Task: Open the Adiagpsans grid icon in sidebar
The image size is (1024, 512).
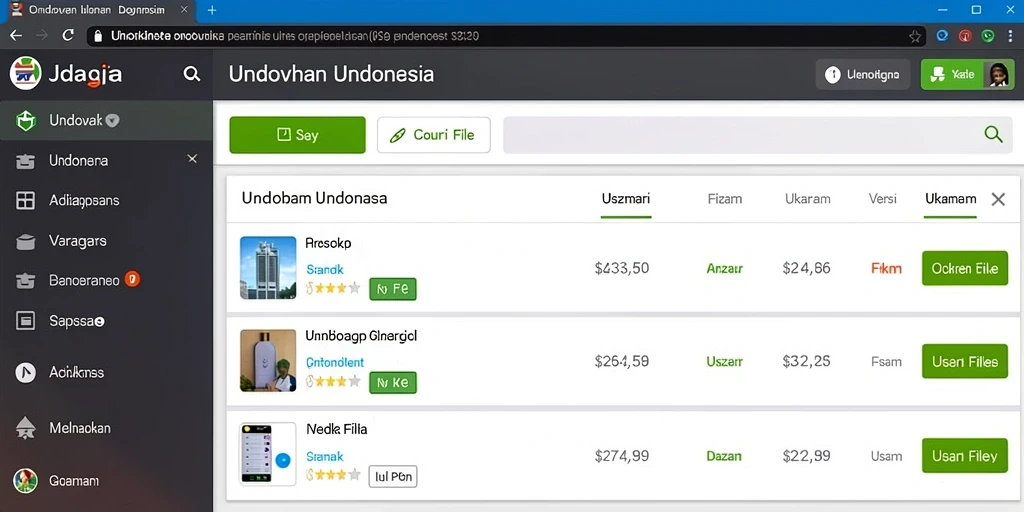Action: tap(25, 200)
